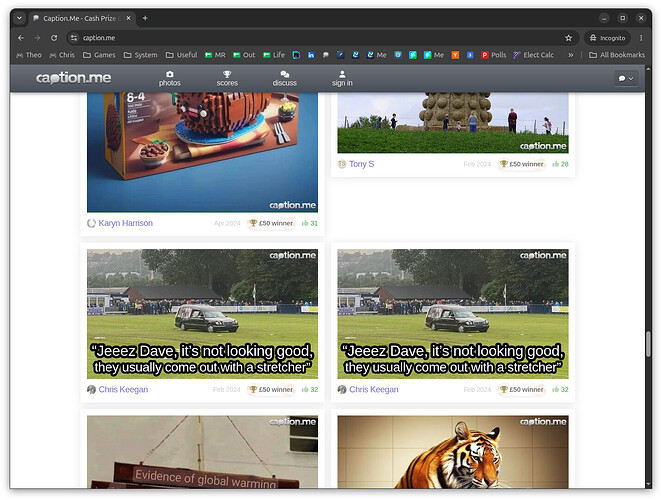Screen dimensions: 661x500
Task: Click thumbs-up 31 on Karyn Harrison's caption
Action: [x=310, y=223]
